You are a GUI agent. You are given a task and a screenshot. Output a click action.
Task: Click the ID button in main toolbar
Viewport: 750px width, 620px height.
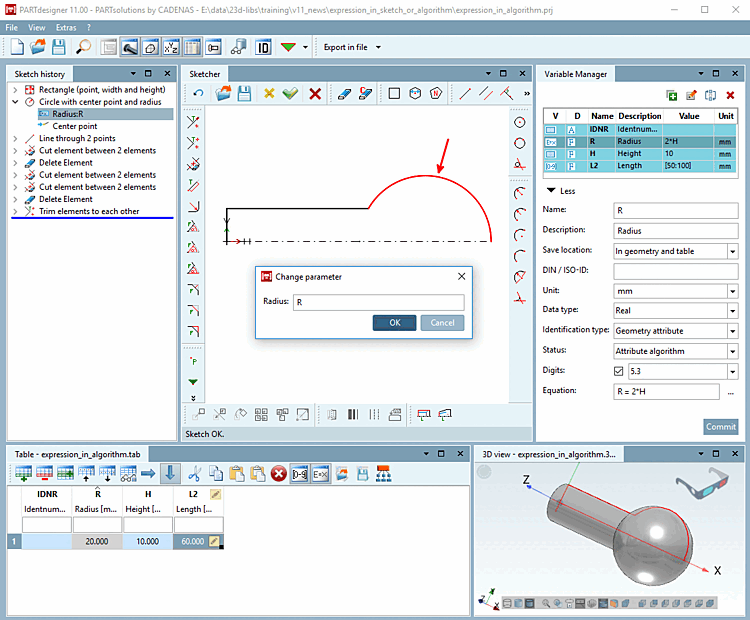pyautogui.click(x=263, y=47)
